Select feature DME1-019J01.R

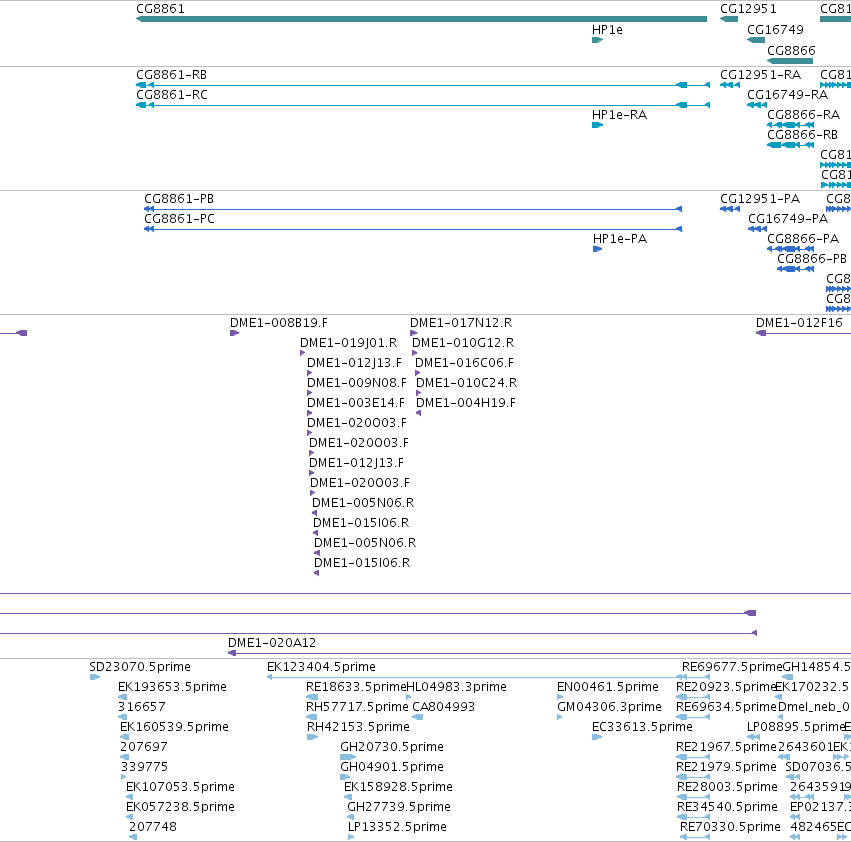[348, 343]
